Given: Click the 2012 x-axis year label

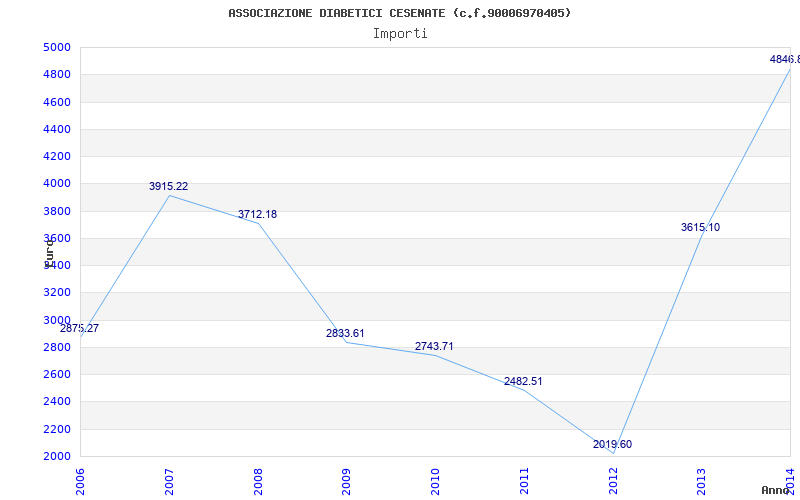Looking at the screenshot, I should (x=613, y=483).
